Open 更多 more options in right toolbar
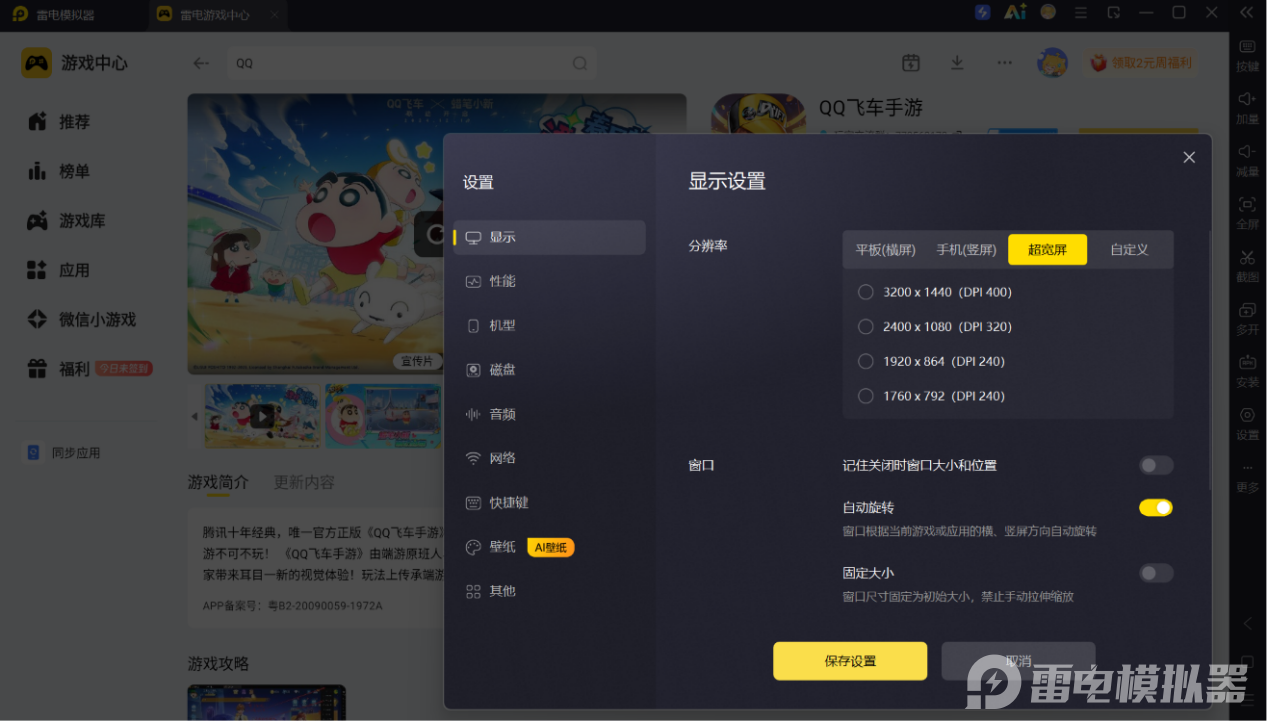Viewport: 1267px width, 721px height. click(1247, 477)
